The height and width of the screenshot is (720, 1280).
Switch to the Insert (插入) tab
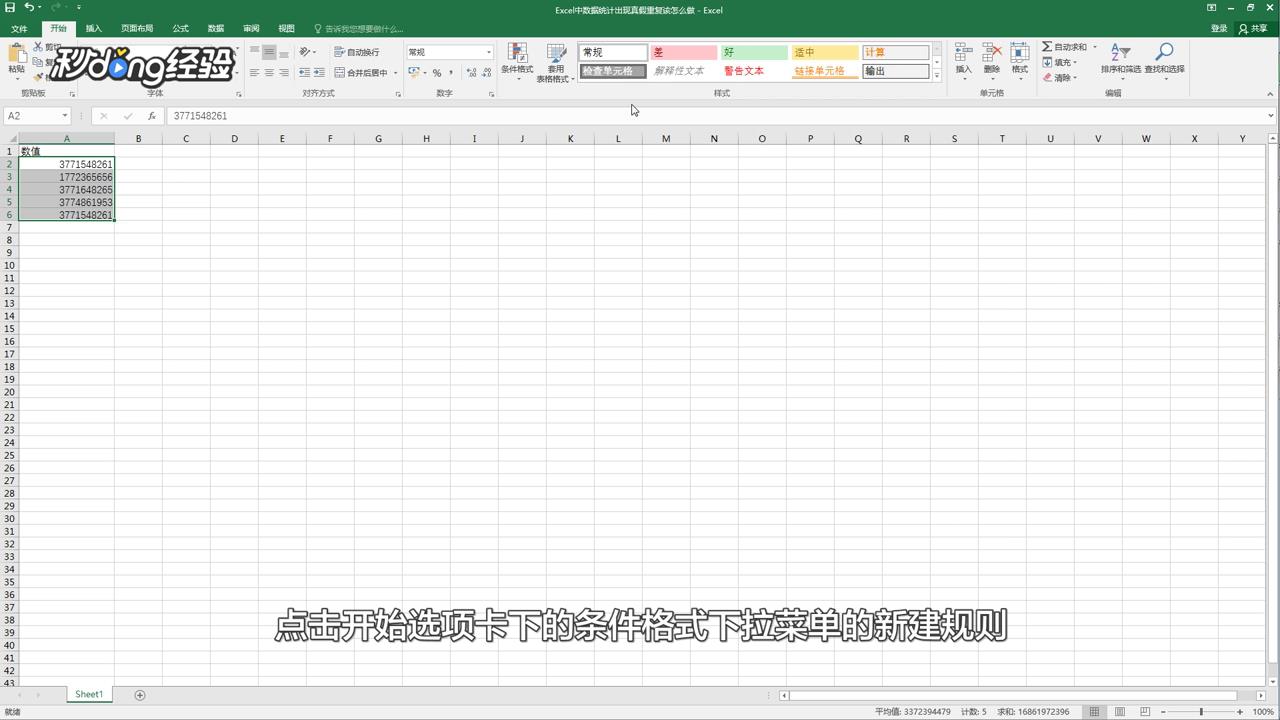(93, 29)
